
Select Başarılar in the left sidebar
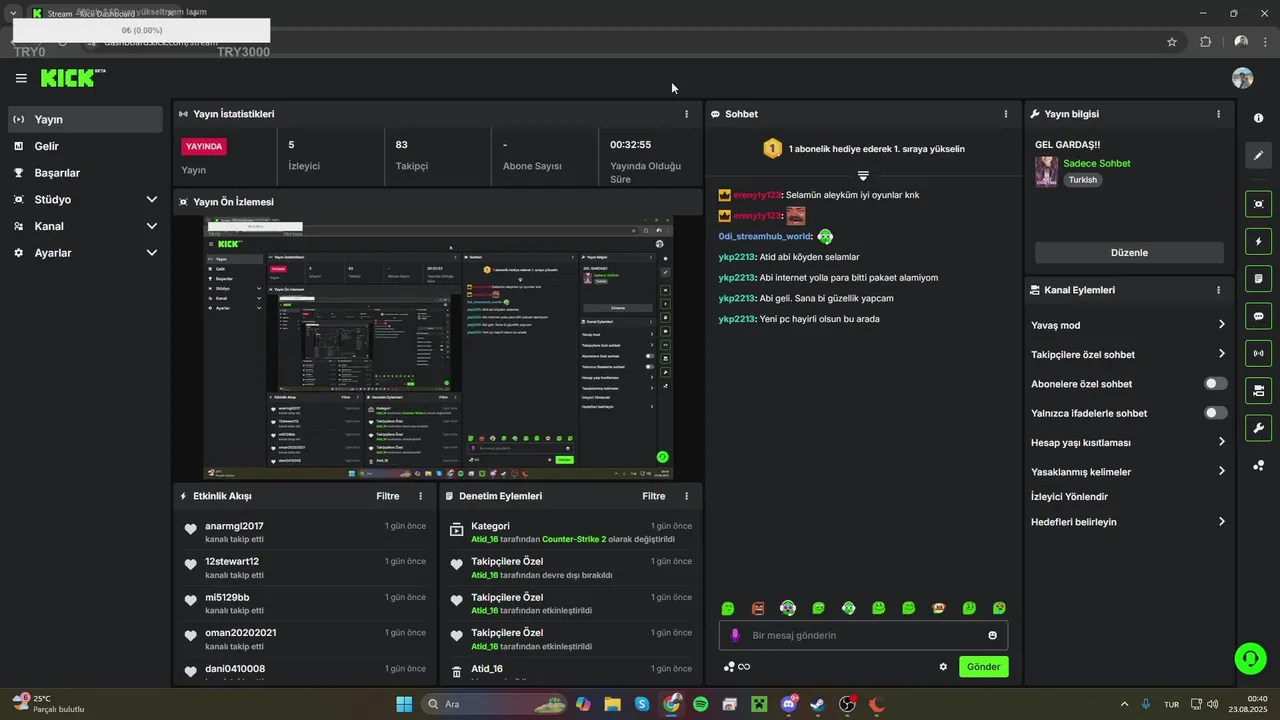click(85, 173)
